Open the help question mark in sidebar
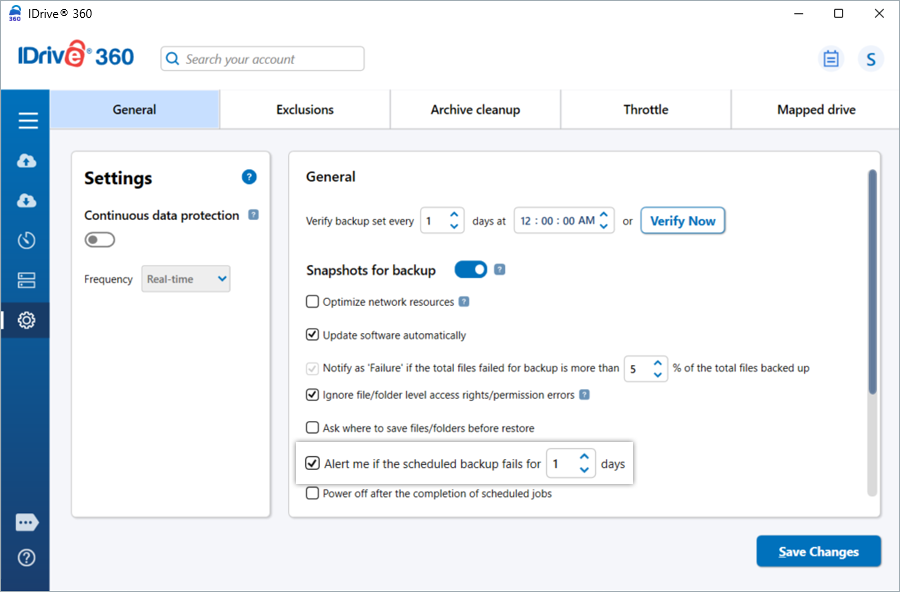The width and height of the screenshot is (900, 592). [27, 558]
